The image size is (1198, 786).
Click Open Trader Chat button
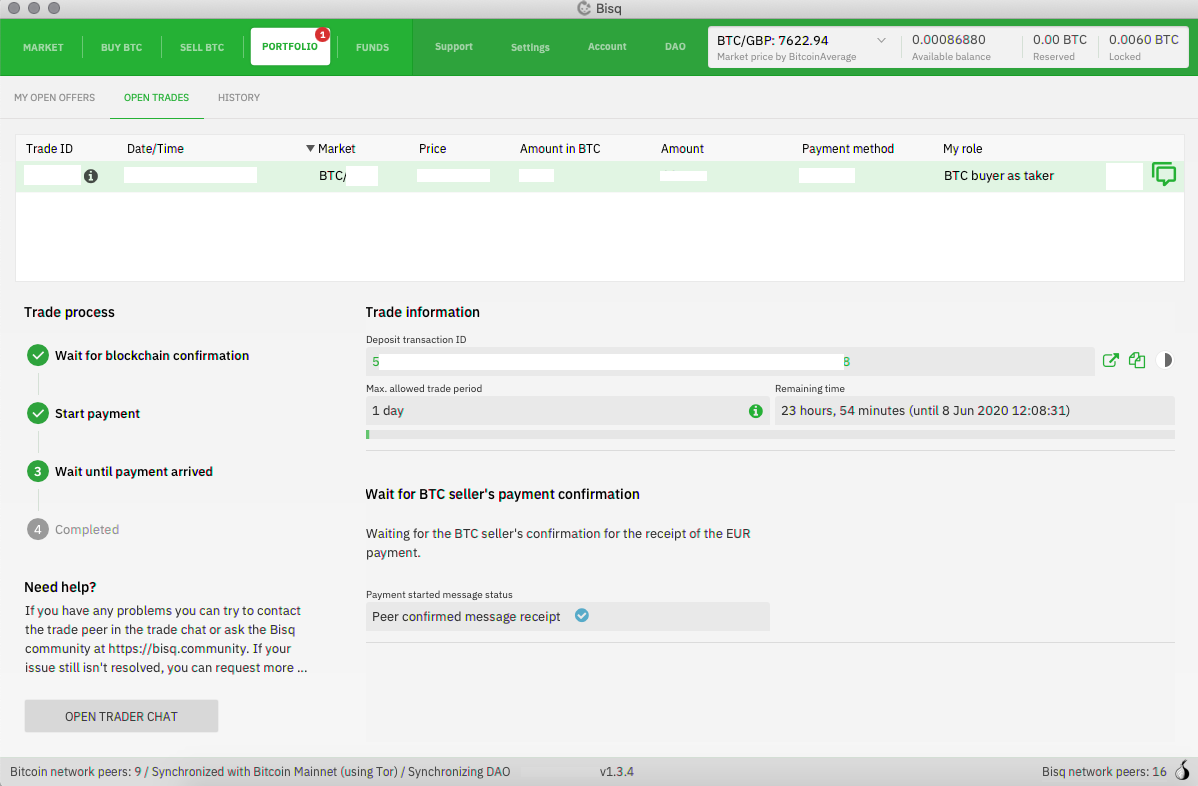tap(121, 716)
